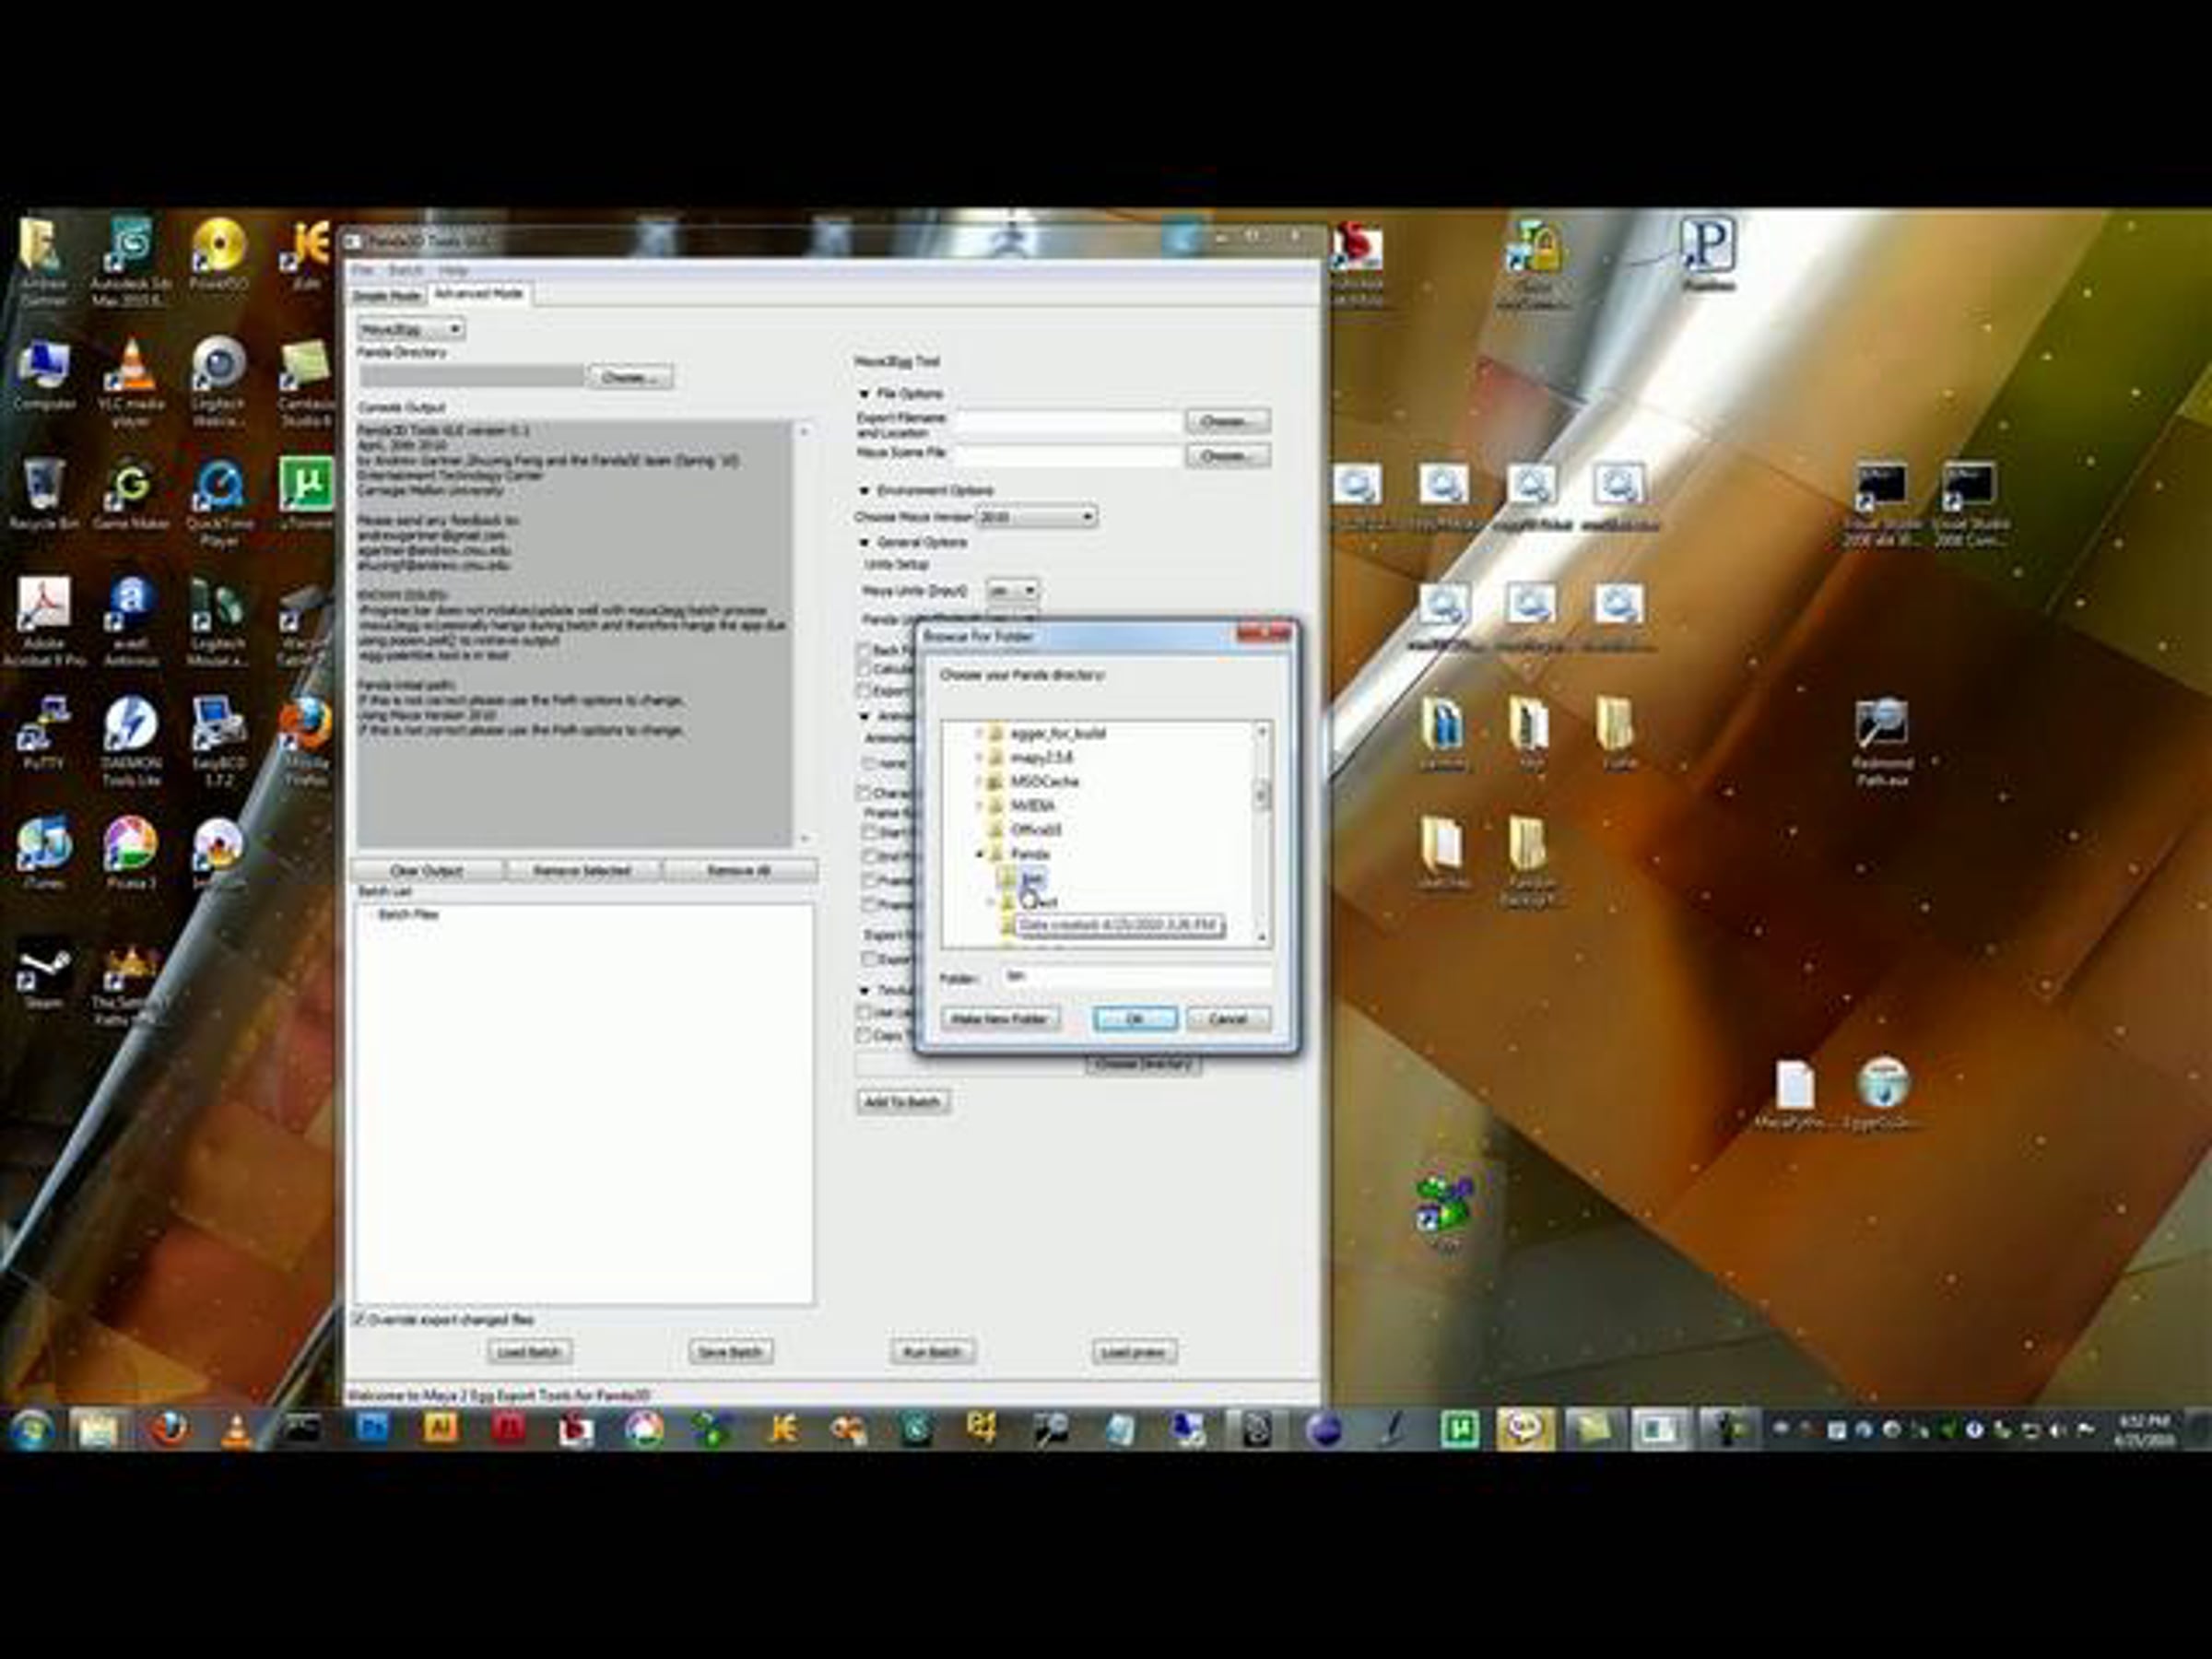
Task: Open the PowerISO desktop shortcut
Action: [219, 253]
